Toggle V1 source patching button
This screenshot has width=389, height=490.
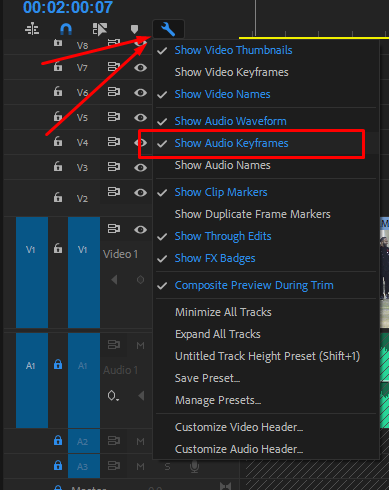click(32, 272)
